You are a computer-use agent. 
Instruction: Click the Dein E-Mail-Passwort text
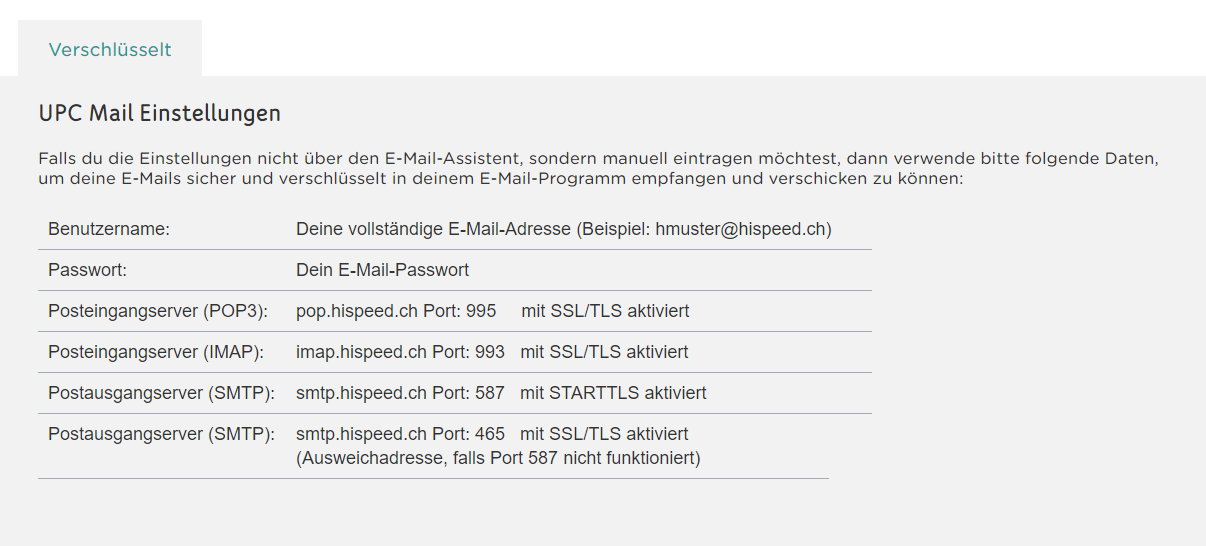pyautogui.click(x=382, y=270)
